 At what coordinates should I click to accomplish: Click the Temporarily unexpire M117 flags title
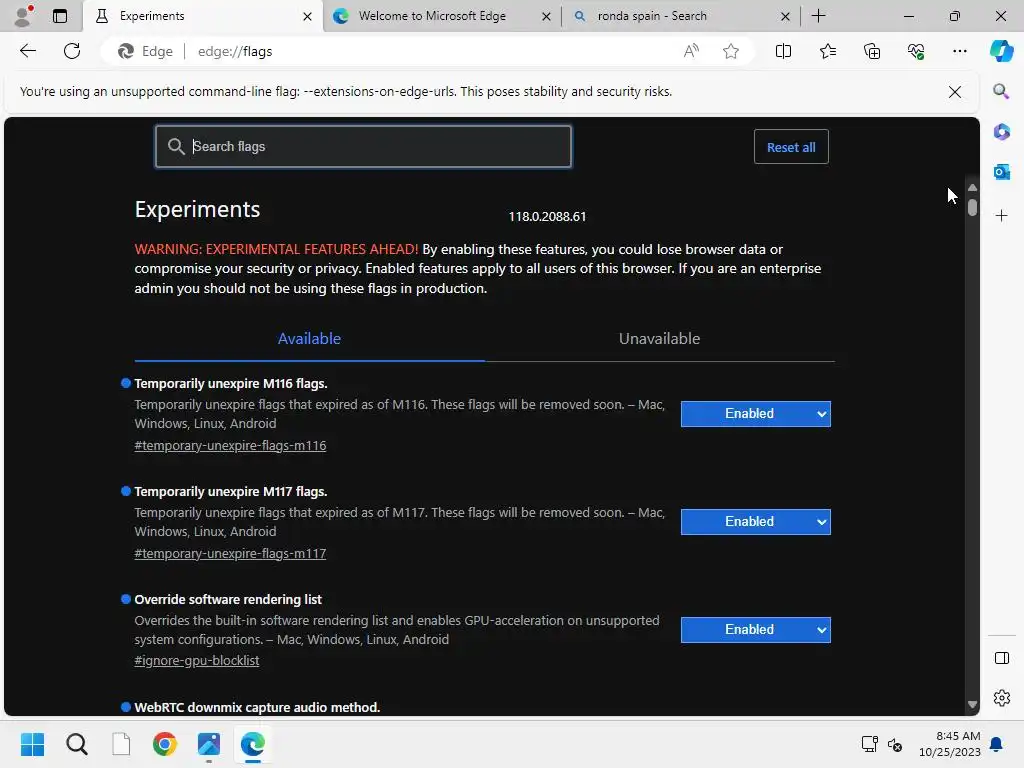(231, 491)
